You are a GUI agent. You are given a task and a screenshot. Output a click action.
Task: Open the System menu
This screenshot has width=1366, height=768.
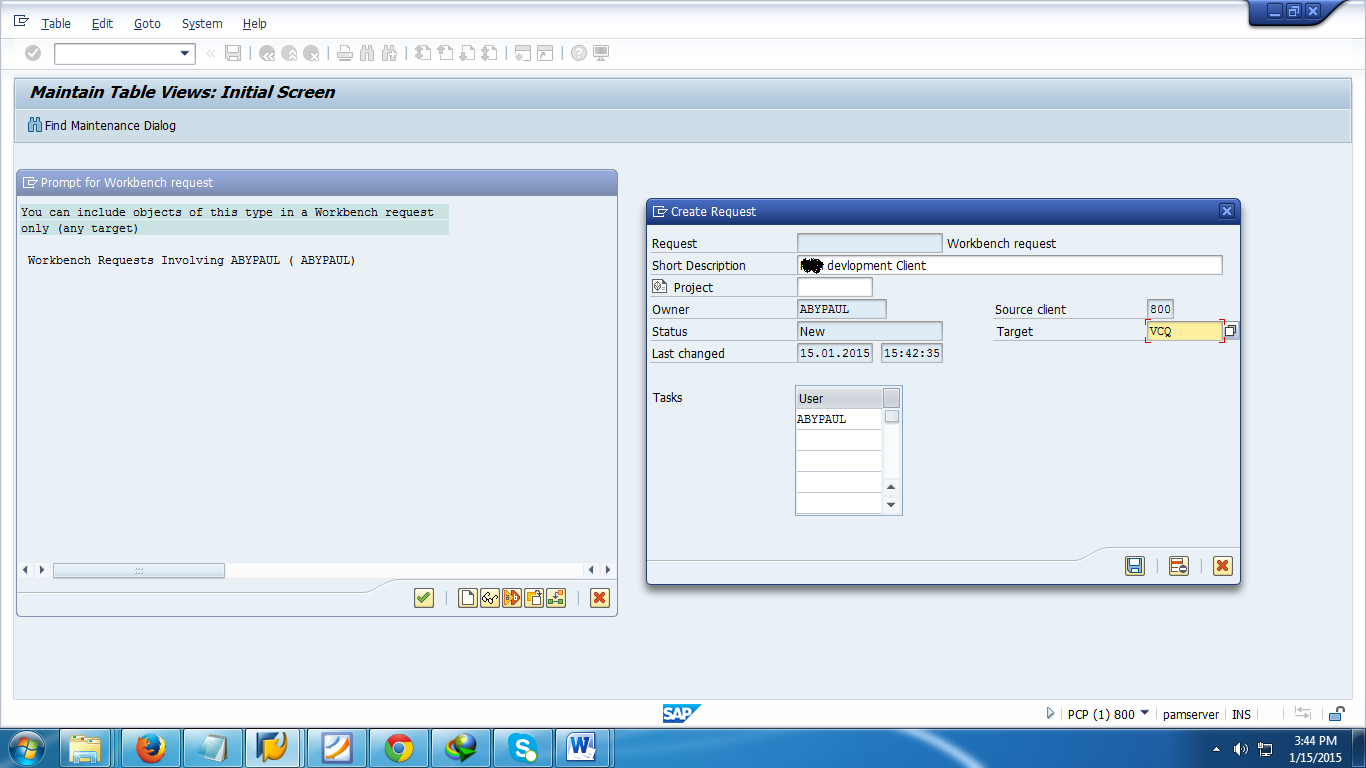coord(201,23)
